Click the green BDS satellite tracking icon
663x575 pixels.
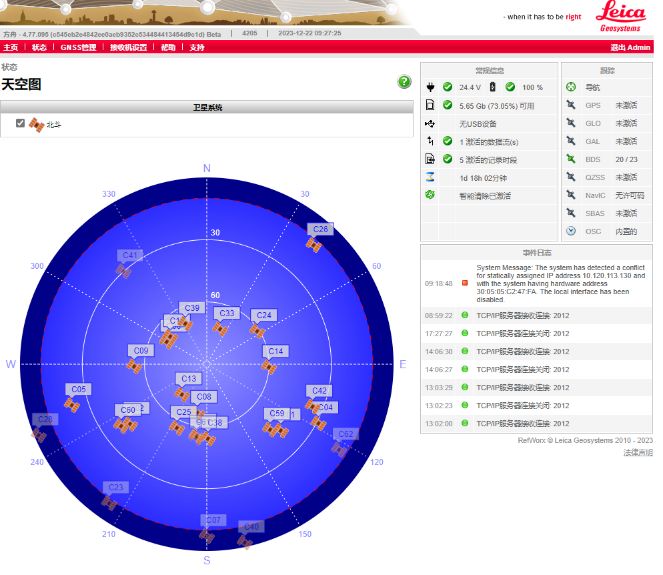(x=571, y=159)
